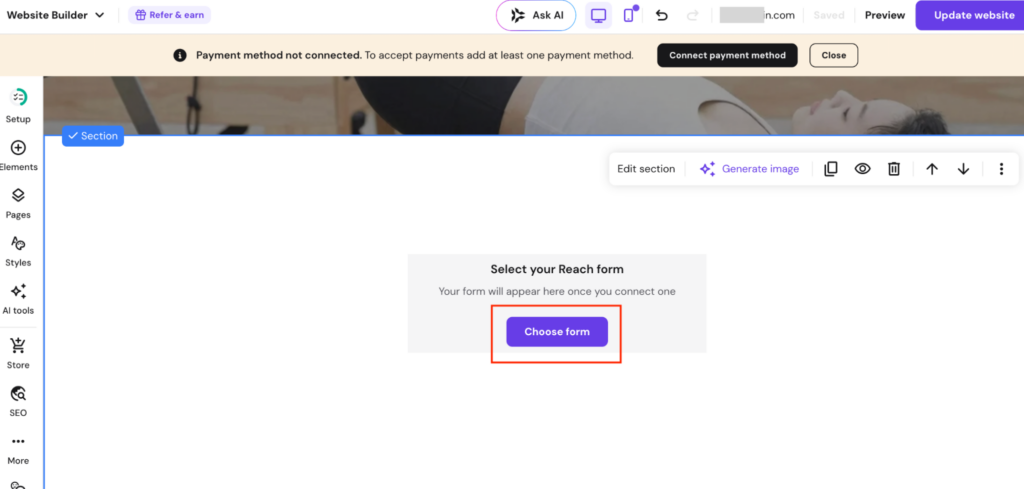Open the Setup checklist in sidebar
The image size is (1024, 489).
coord(18,106)
